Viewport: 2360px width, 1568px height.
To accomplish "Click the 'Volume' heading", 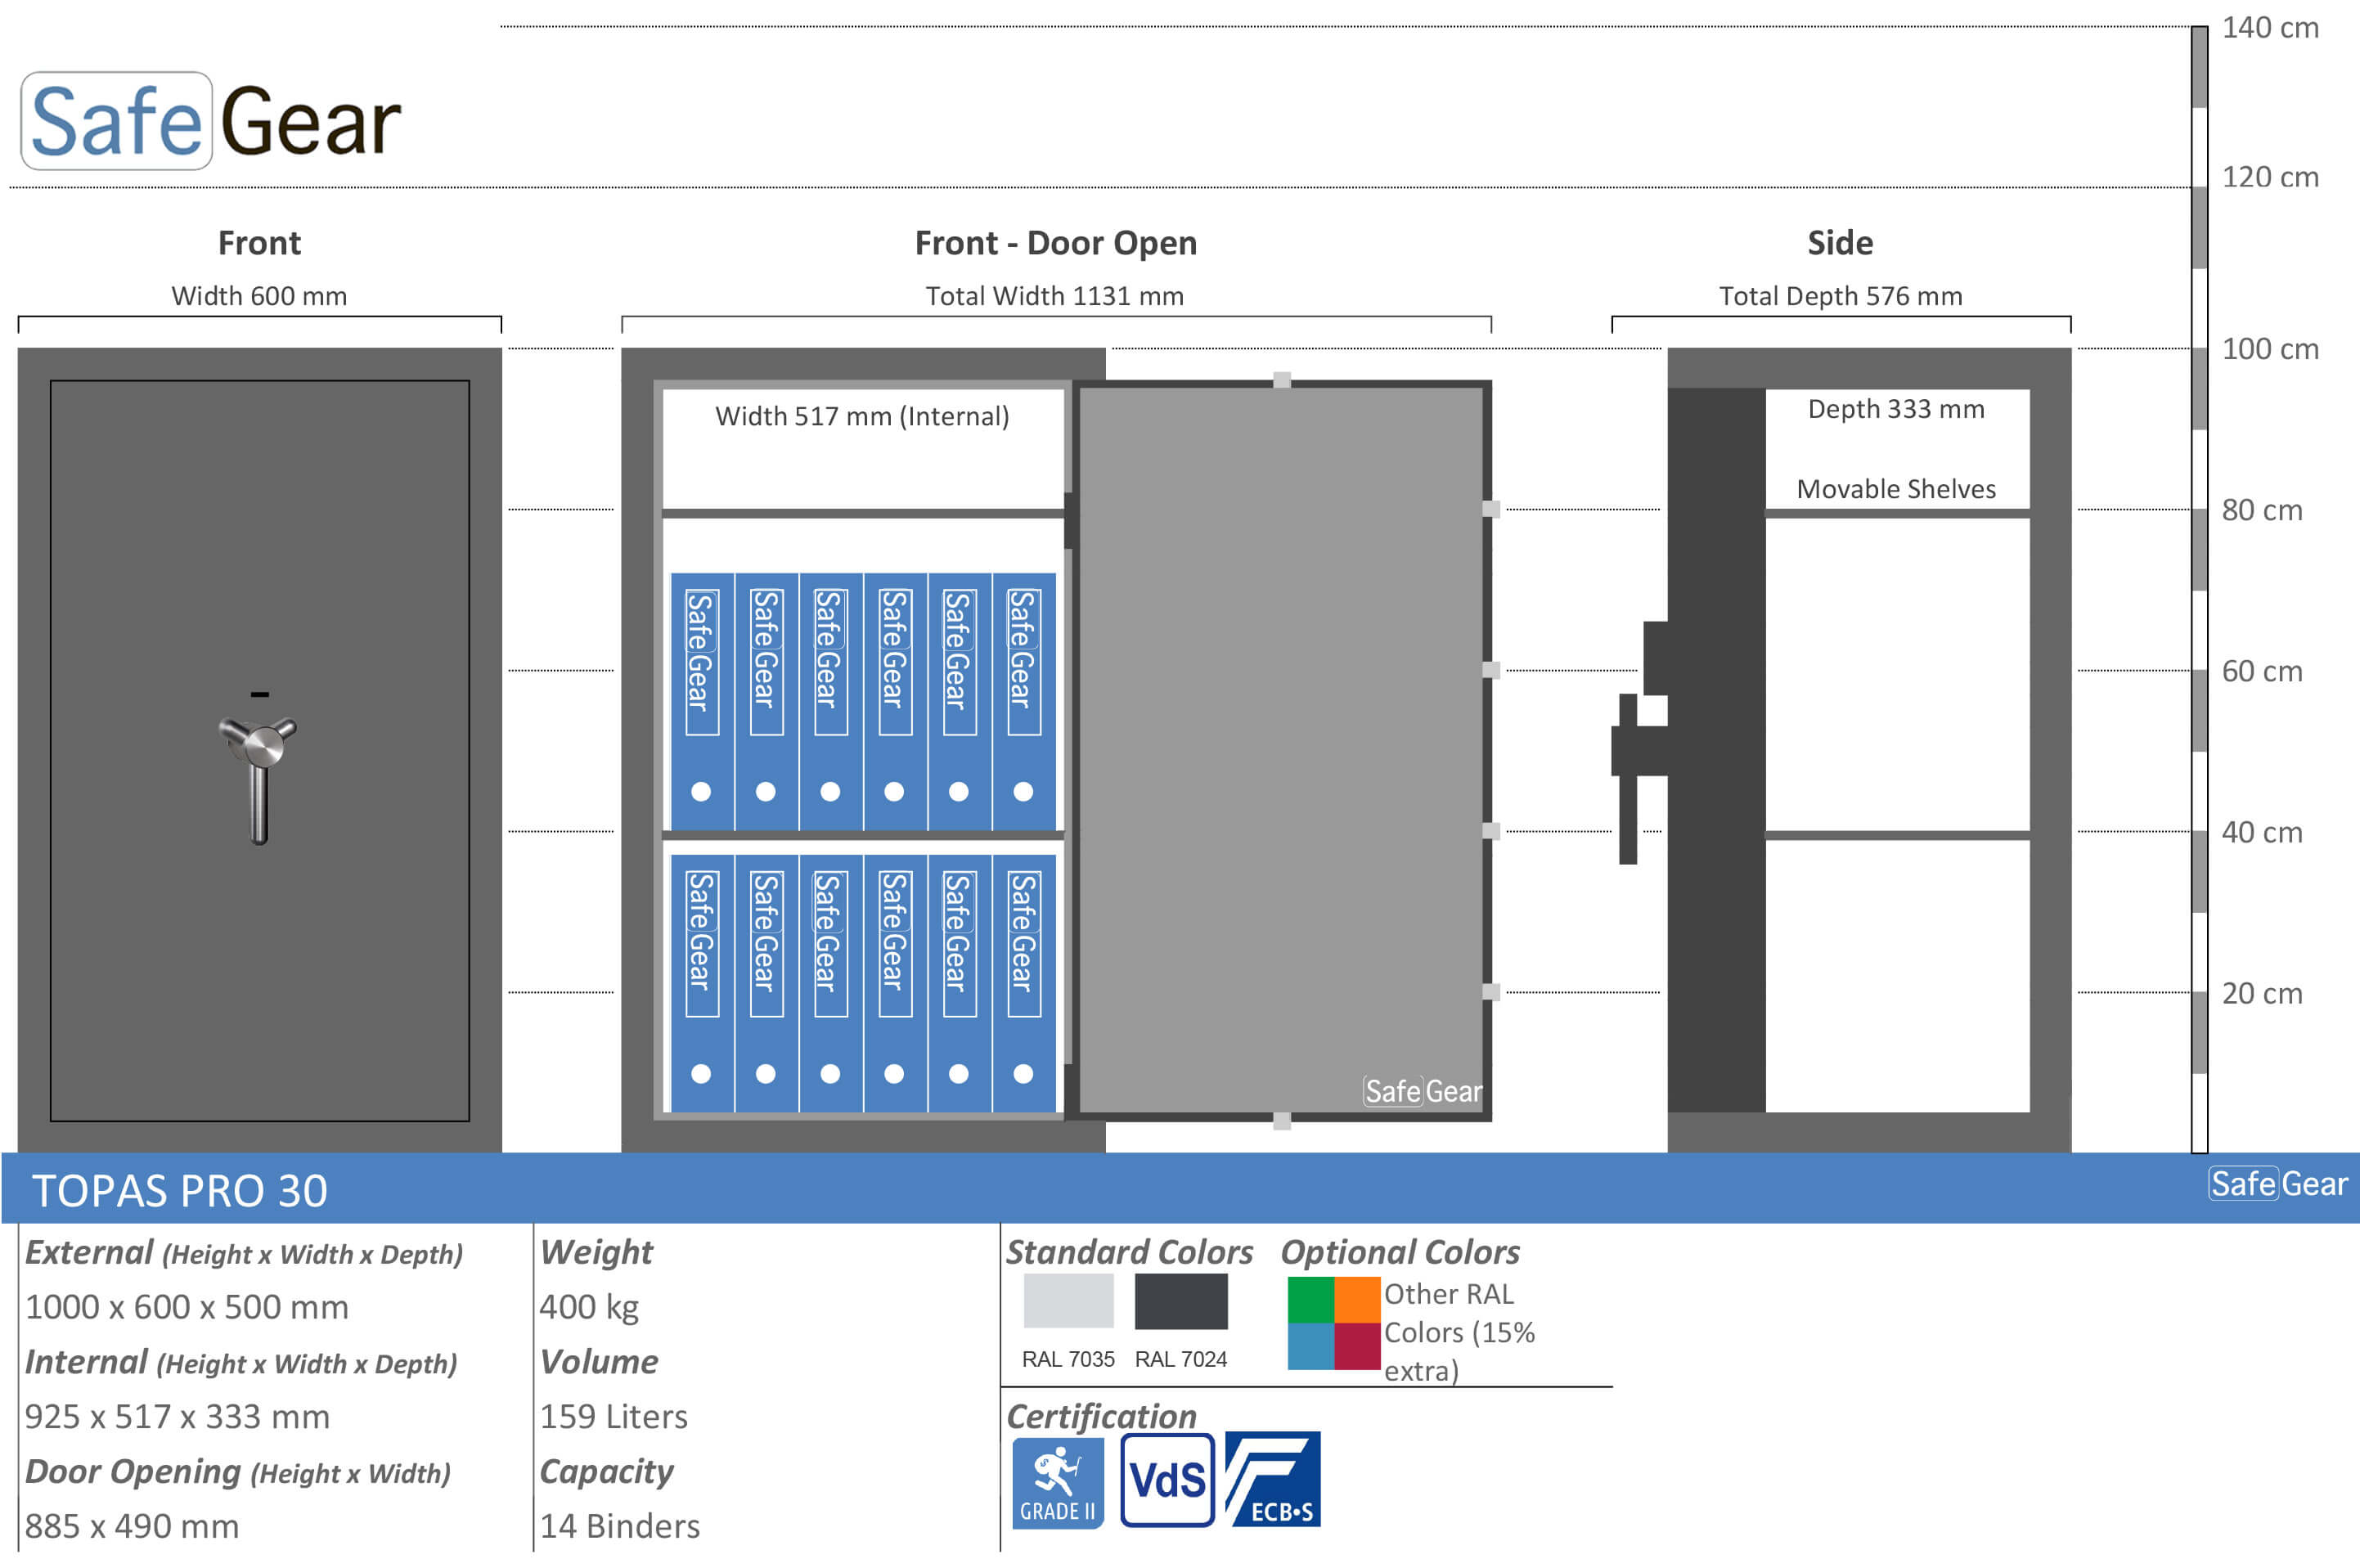I will [599, 1362].
